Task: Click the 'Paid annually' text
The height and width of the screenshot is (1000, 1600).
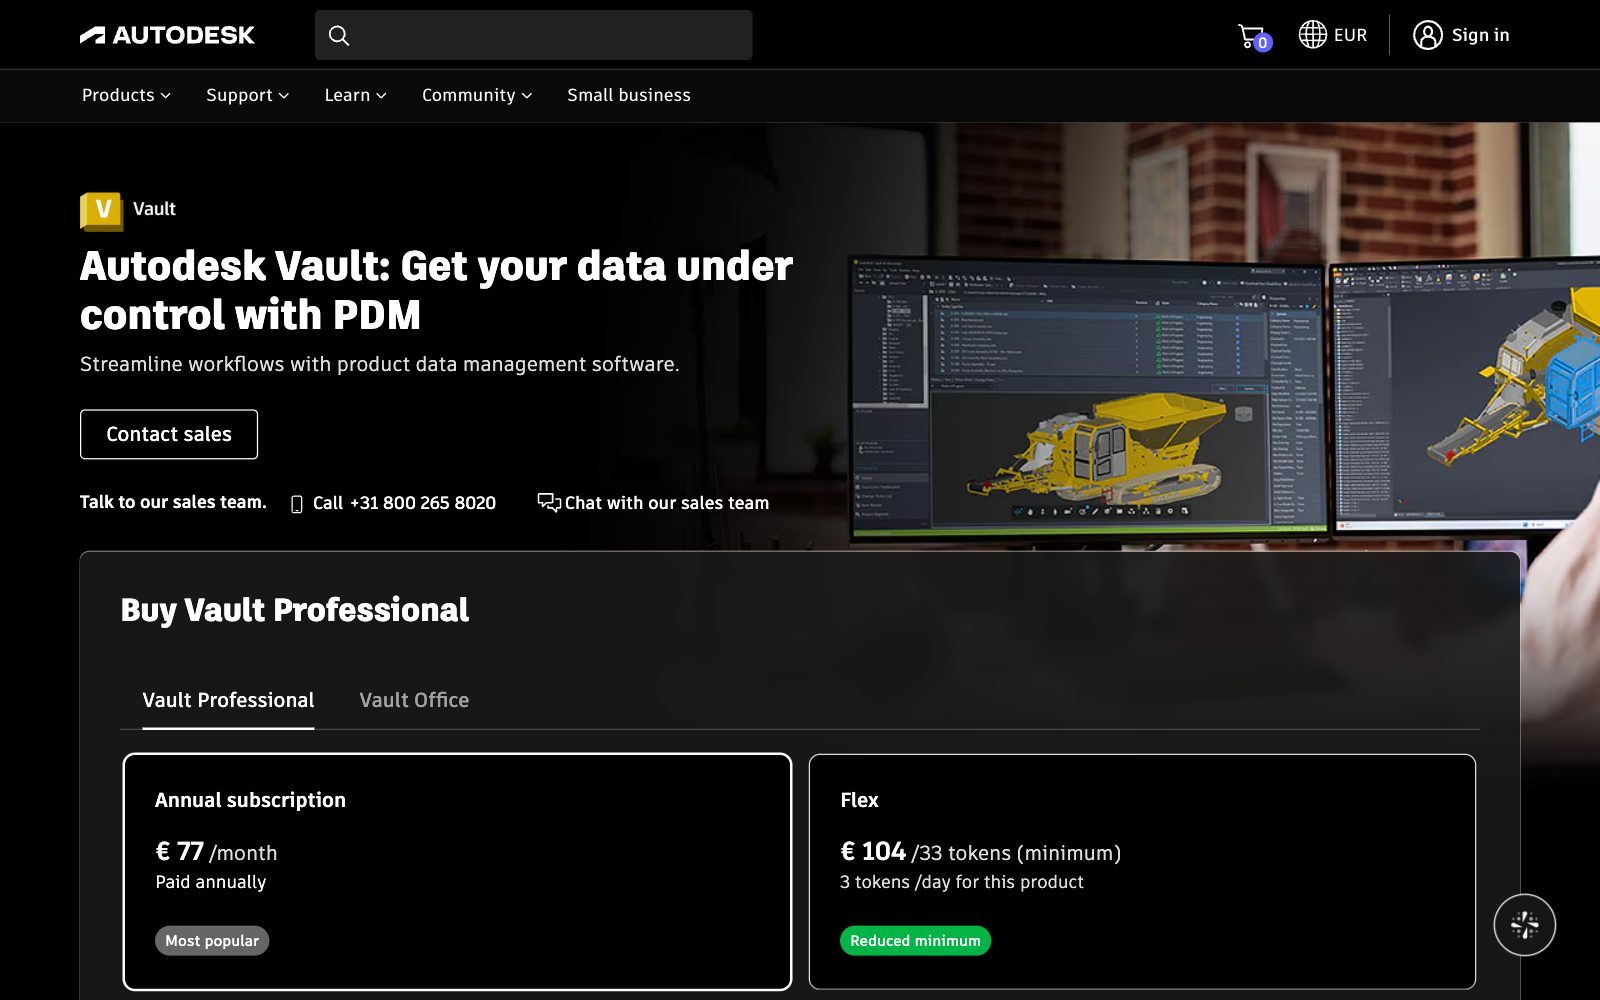Action: coord(211,882)
